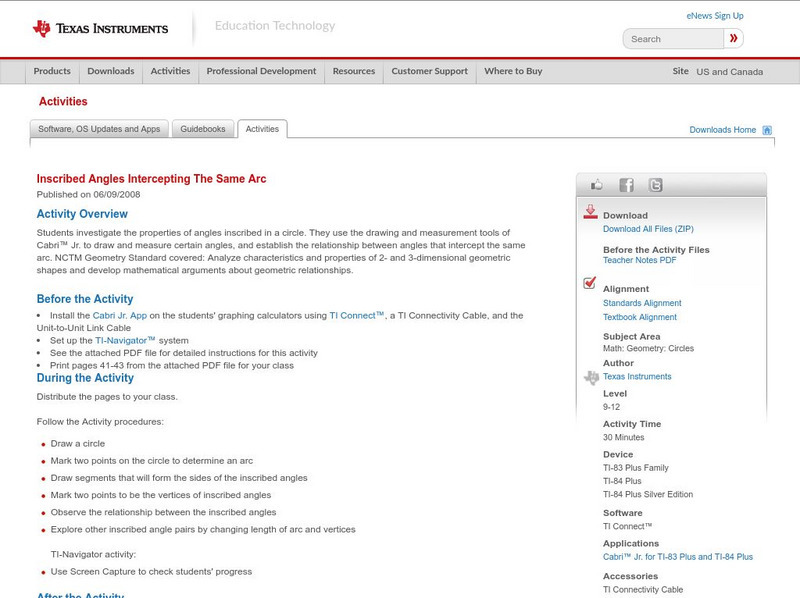Click the 'Draw a circle' bullet
The height and width of the screenshot is (598, 800).
tap(78, 444)
